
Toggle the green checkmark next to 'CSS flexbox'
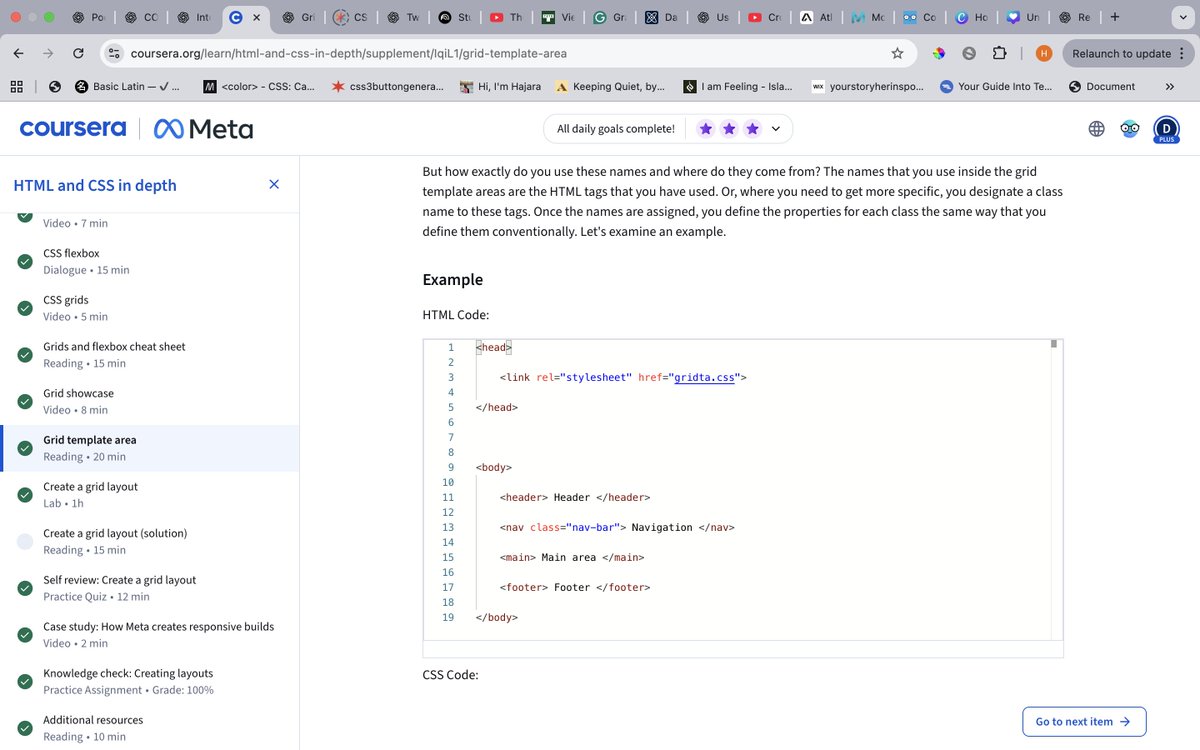coord(25,261)
